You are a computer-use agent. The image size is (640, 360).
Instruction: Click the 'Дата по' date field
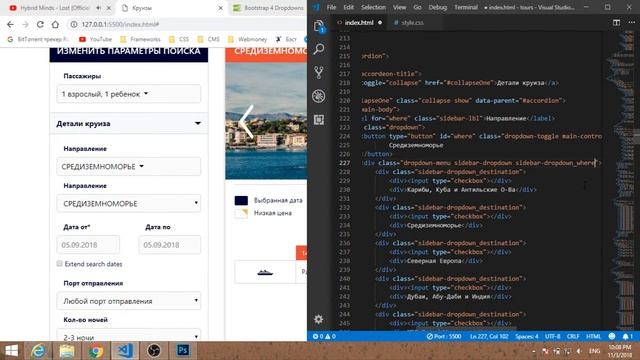pos(170,245)
